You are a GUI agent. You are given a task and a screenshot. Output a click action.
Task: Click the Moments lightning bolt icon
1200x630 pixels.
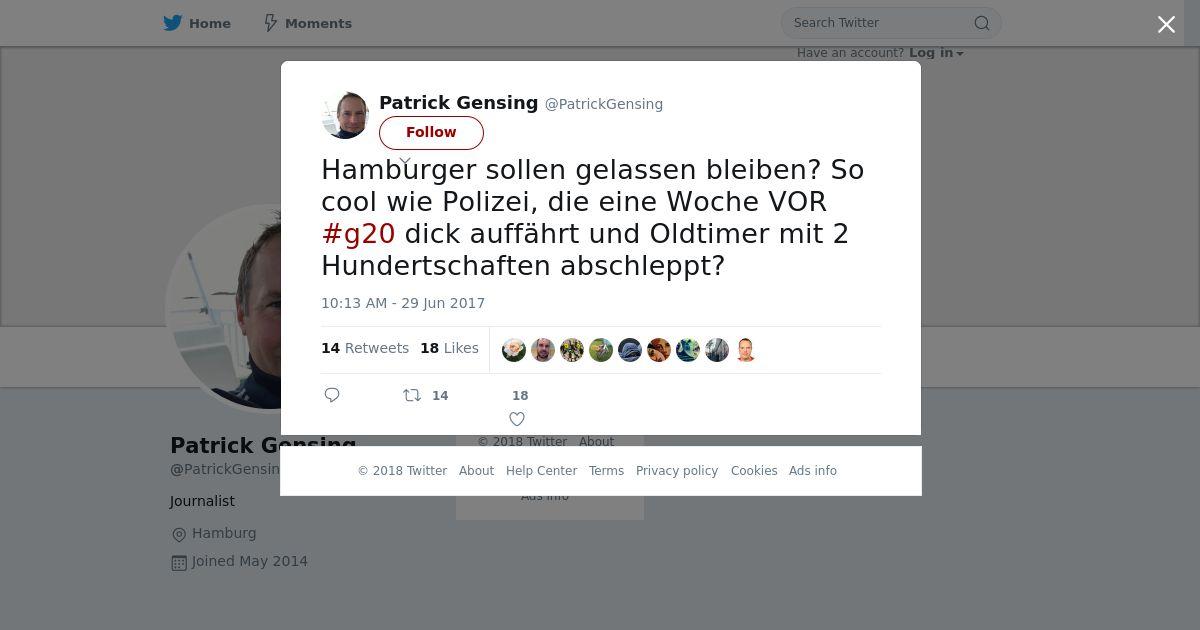270,23
